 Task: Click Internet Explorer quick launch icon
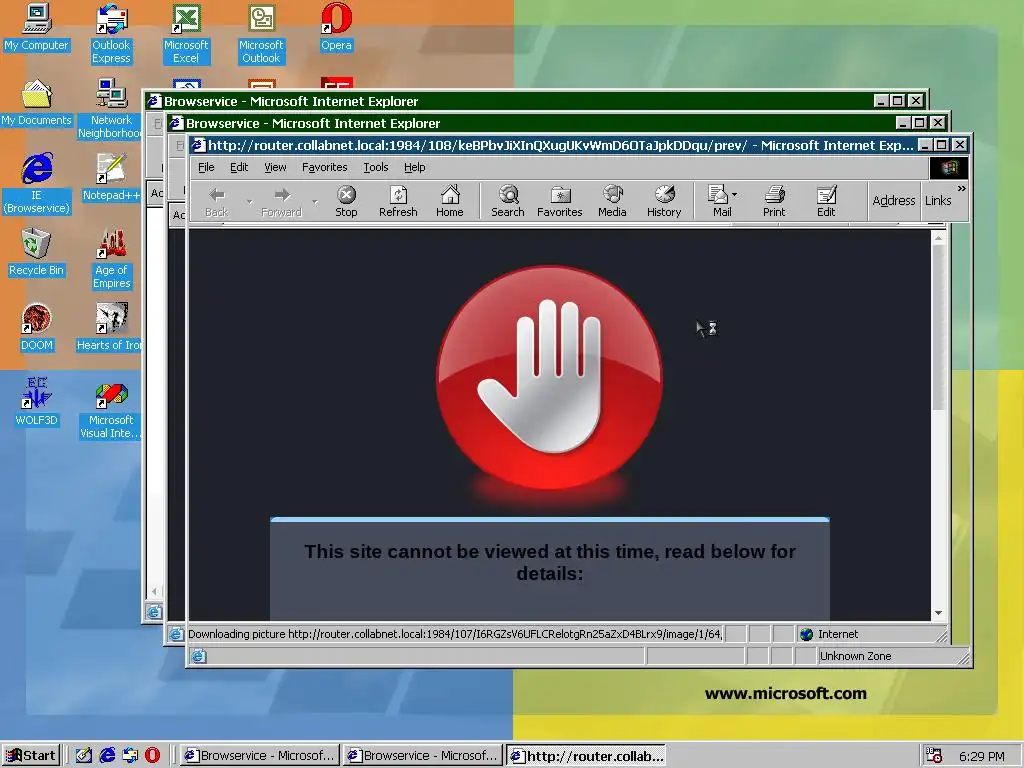click(x=107, y=756)
